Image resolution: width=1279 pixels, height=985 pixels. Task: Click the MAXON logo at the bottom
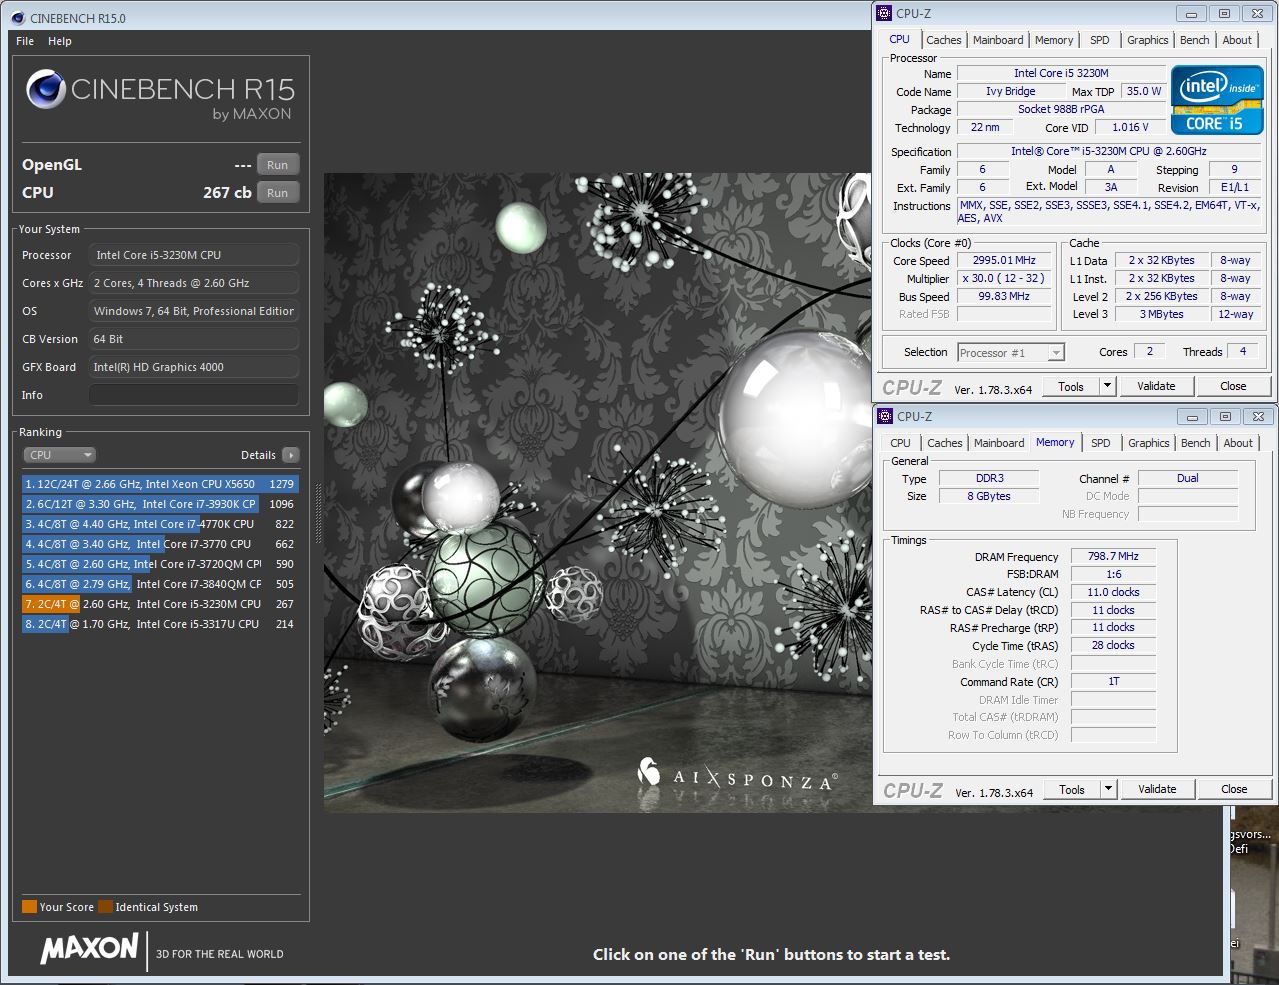coord(89,949)
